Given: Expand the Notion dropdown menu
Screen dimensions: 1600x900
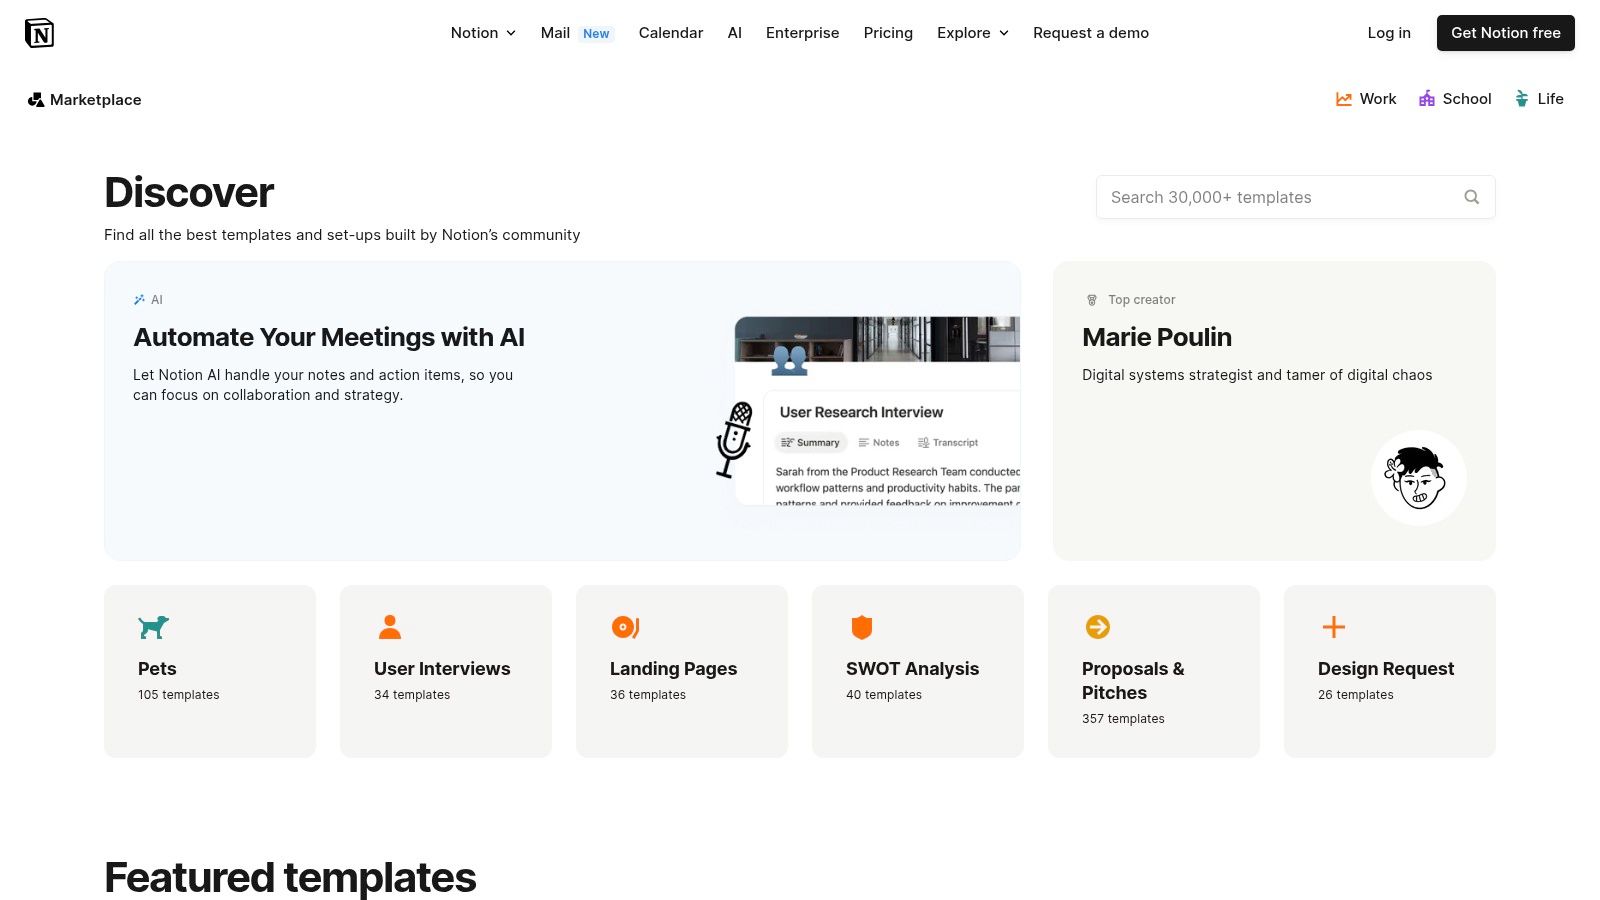Looking at the screenshot, I should [483, 33].
